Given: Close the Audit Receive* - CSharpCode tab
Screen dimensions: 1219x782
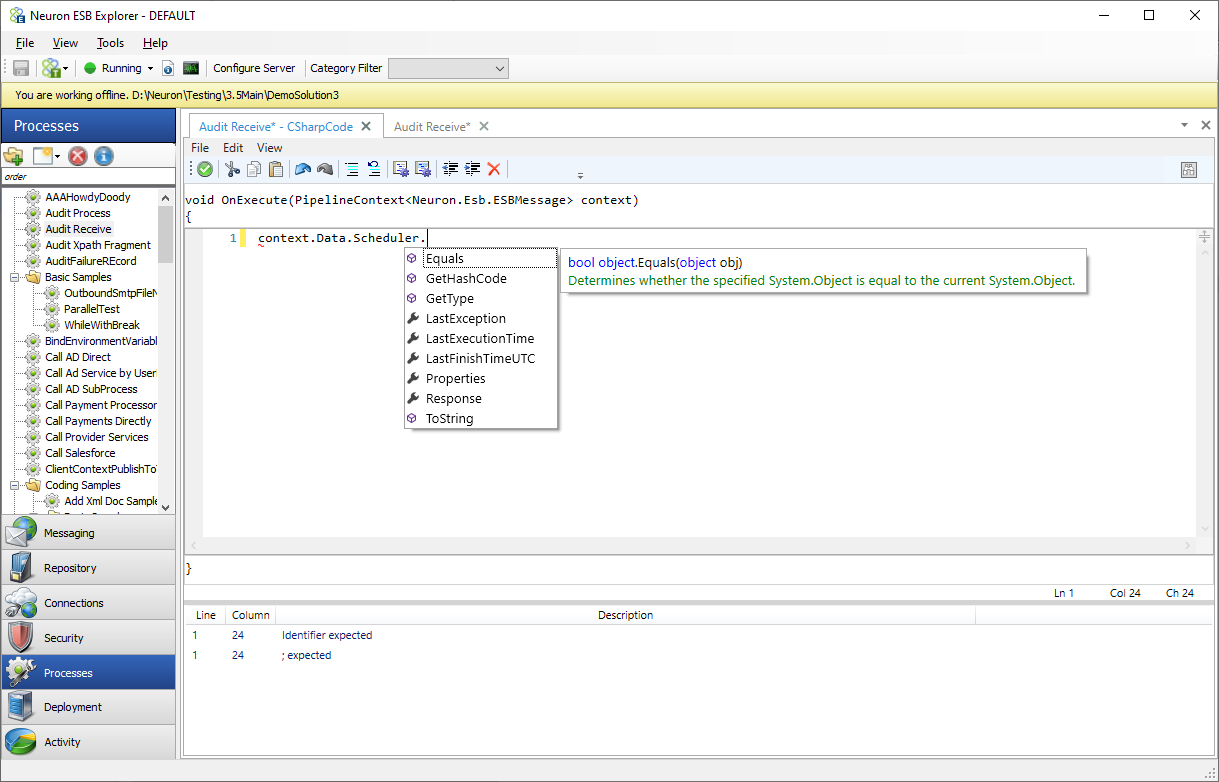Looking at the screenshot, I should (366, 126).
